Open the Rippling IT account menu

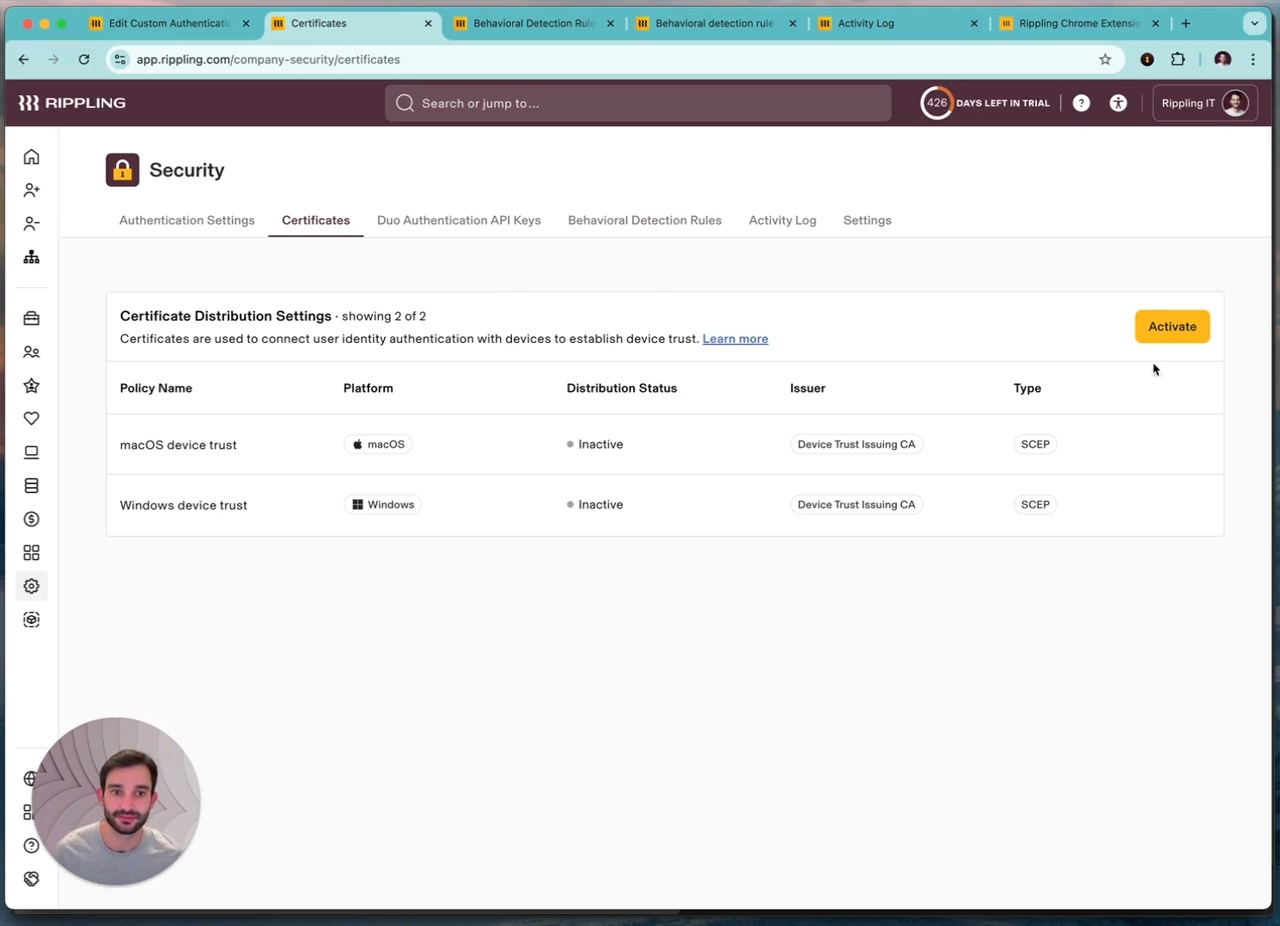pyautogui.click(x=1205, y=103)
